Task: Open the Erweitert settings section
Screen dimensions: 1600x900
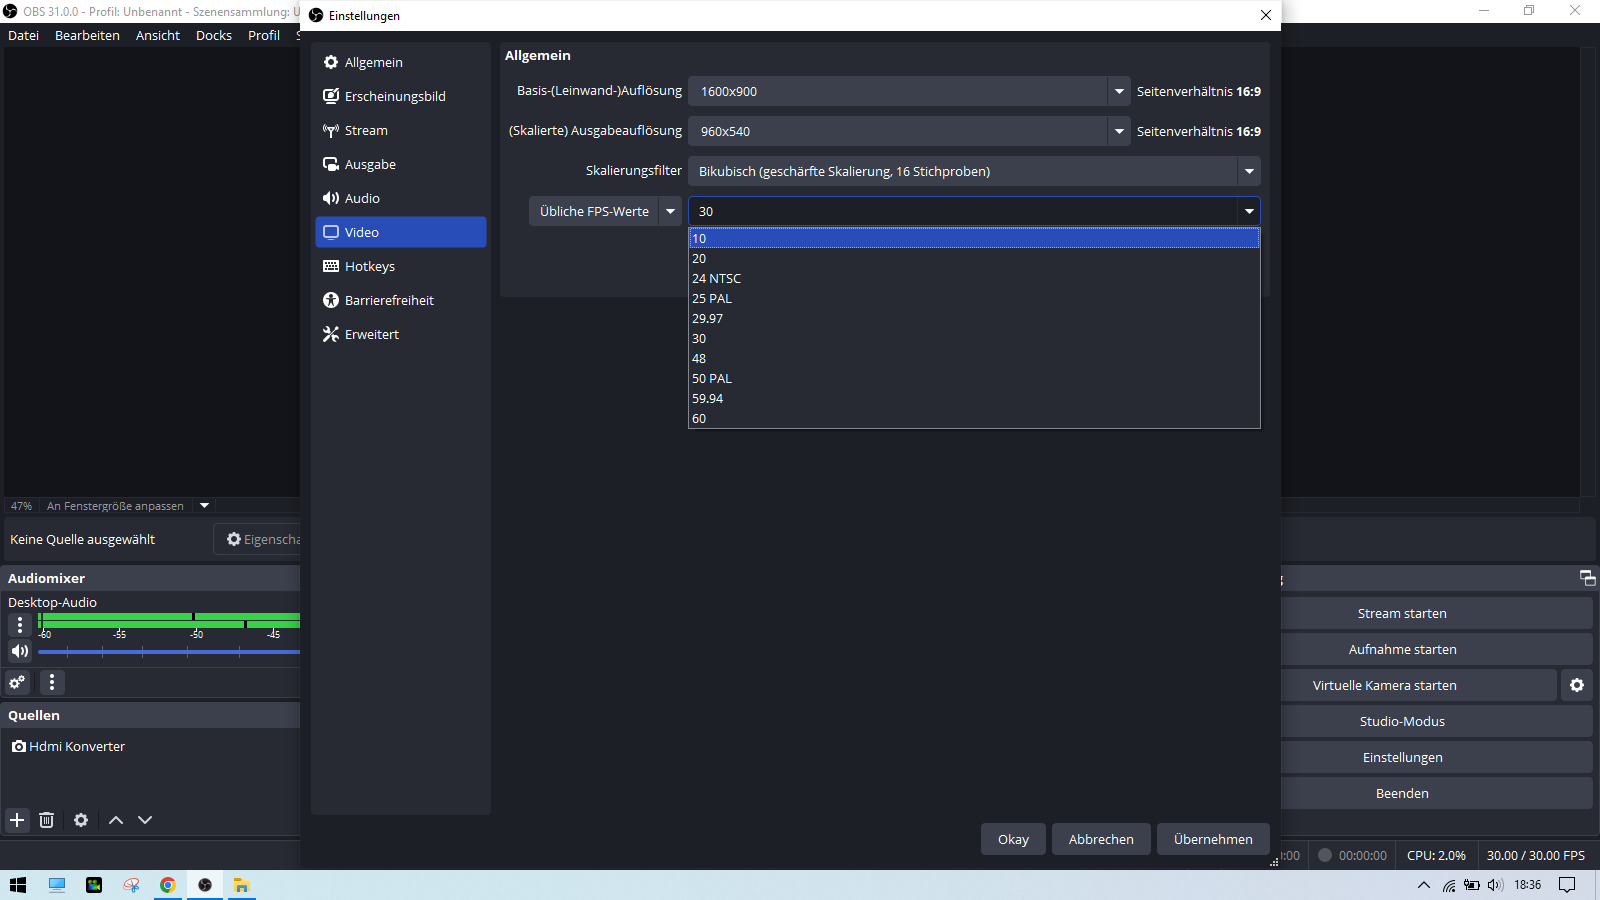Action: pos(401,334)
